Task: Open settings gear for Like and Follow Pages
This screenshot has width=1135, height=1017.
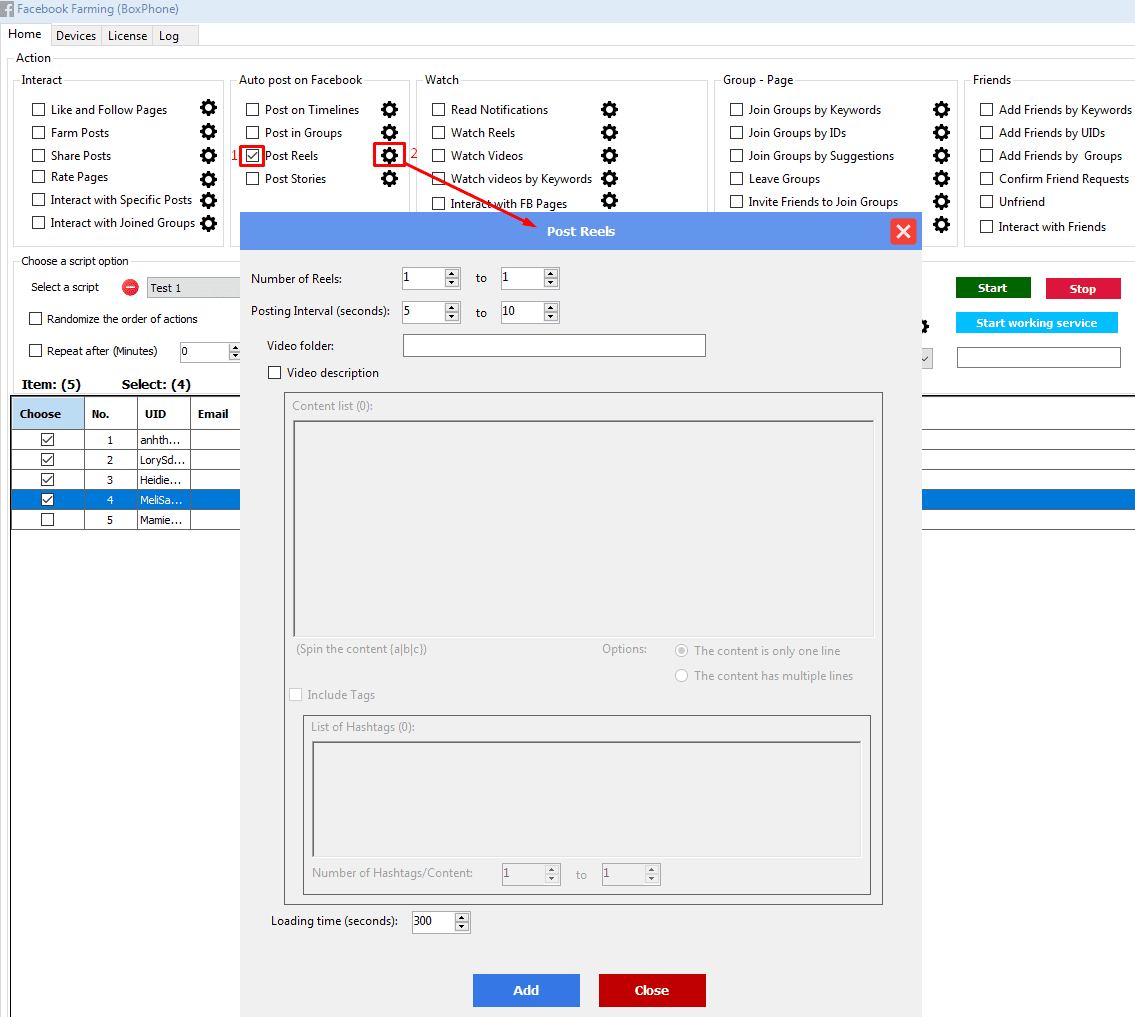Action: point(208,109)
